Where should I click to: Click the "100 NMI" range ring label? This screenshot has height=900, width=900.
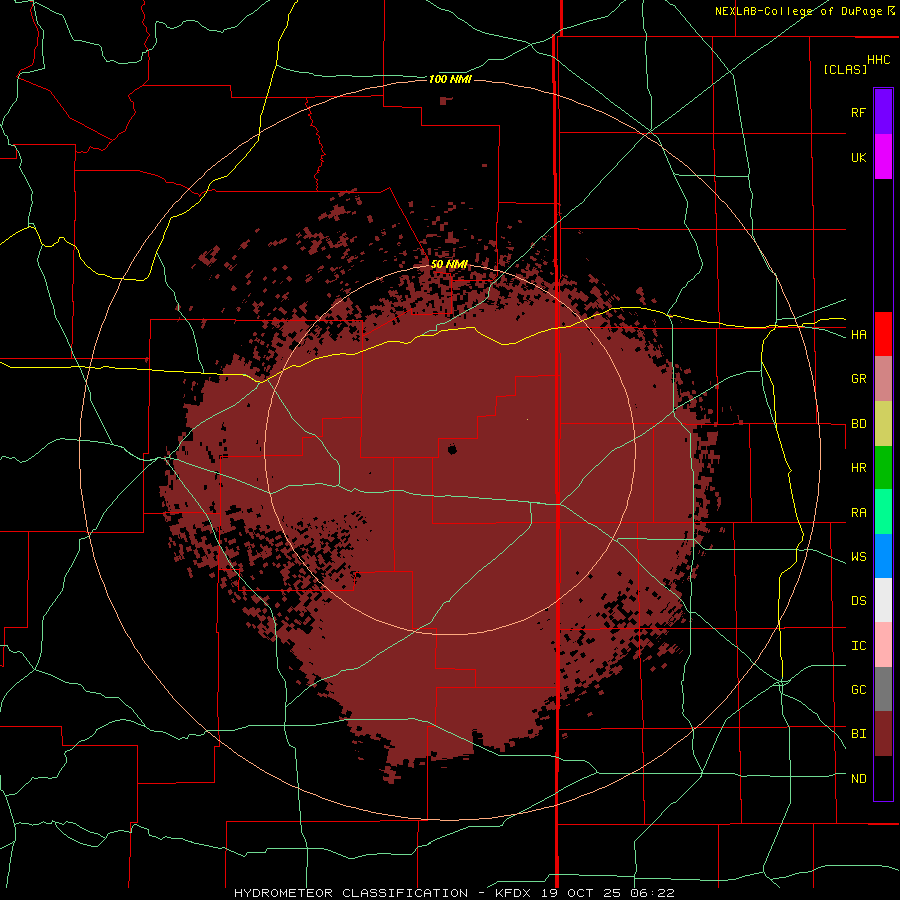tap(450, 79)
